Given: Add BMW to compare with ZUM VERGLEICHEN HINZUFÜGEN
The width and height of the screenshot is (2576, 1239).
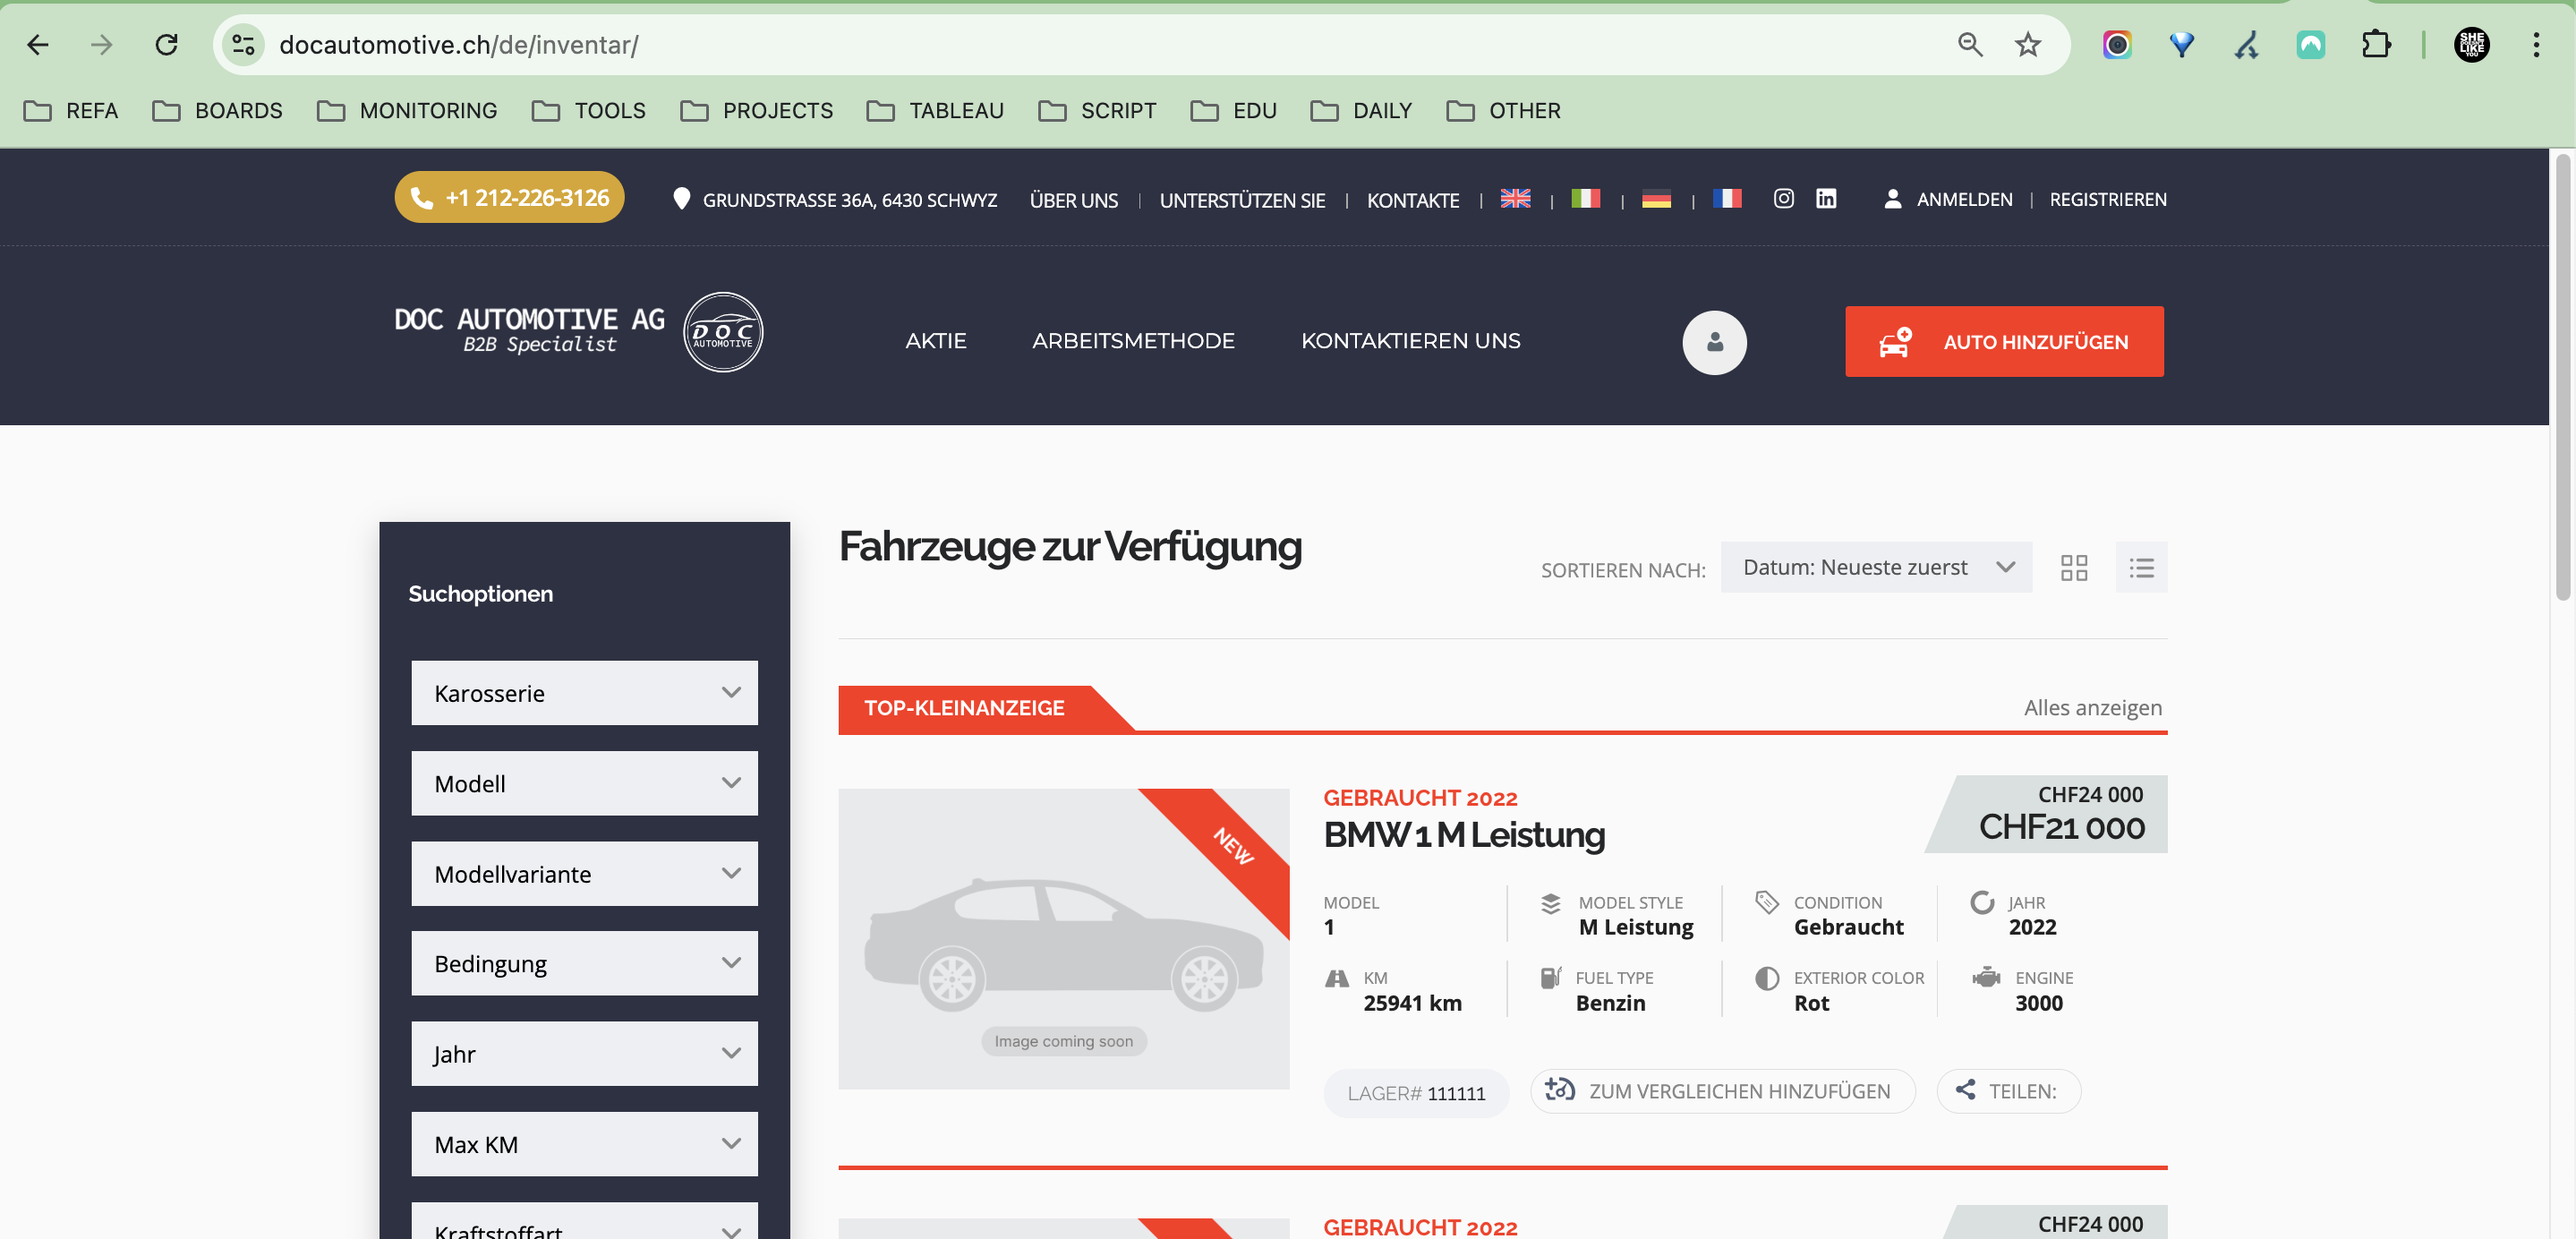Looking at the screenshot, I should [x=1722, y=1091].
